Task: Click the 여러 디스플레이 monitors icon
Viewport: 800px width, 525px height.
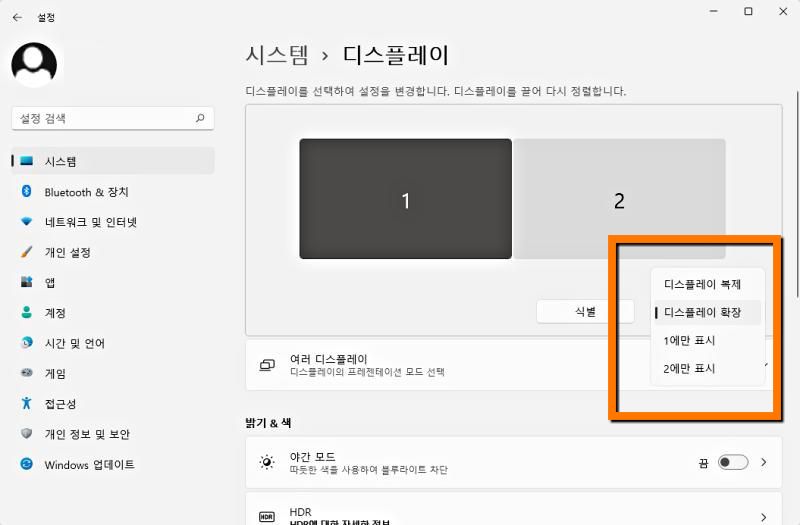Action: point(267,365)
